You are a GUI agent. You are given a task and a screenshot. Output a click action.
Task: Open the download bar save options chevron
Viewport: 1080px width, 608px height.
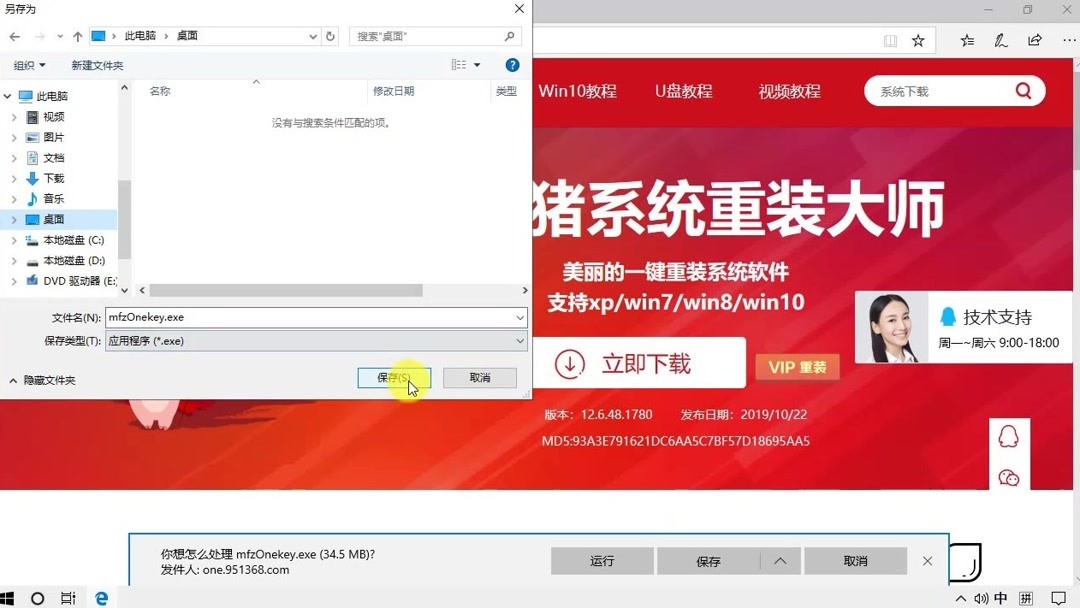[x=780, y=561]
